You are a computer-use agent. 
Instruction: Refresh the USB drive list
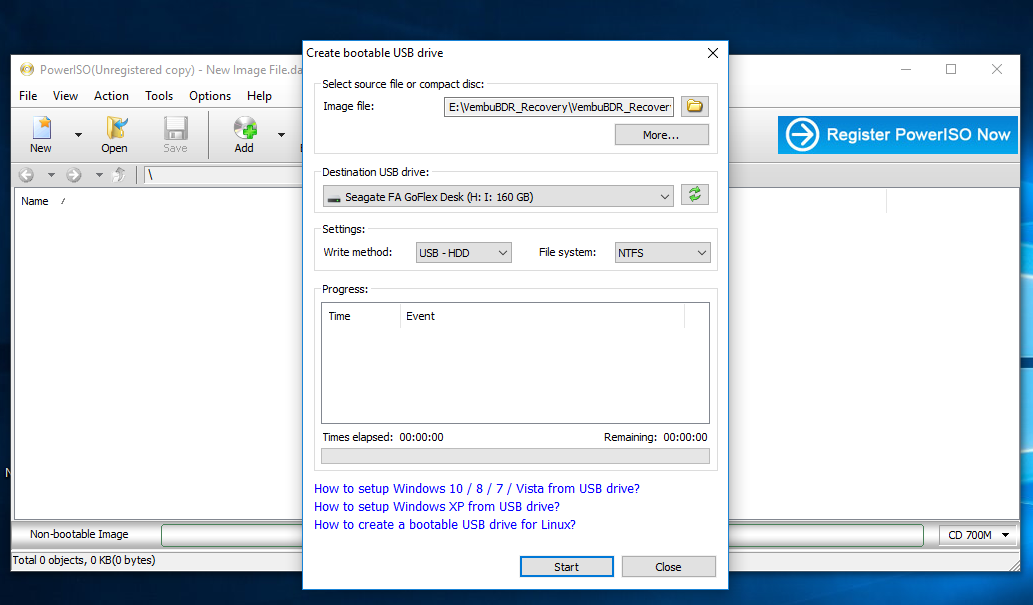694,195
